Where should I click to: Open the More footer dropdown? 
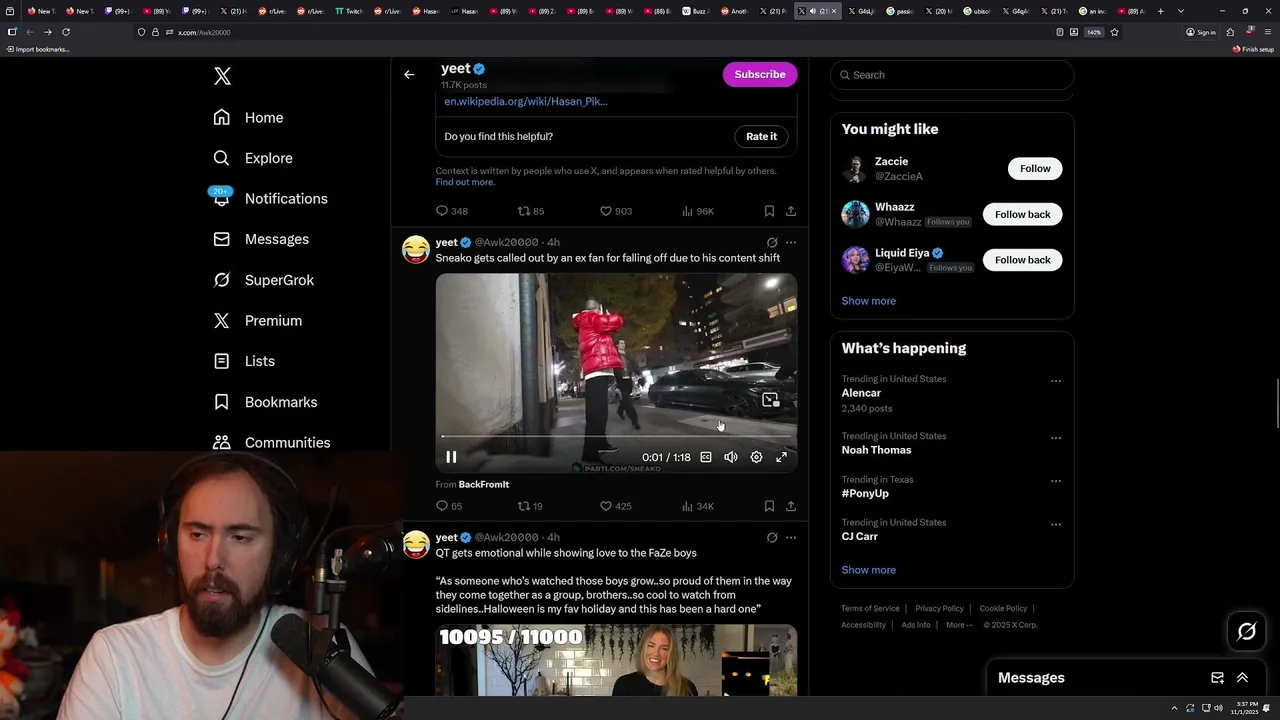pos(959,625)
